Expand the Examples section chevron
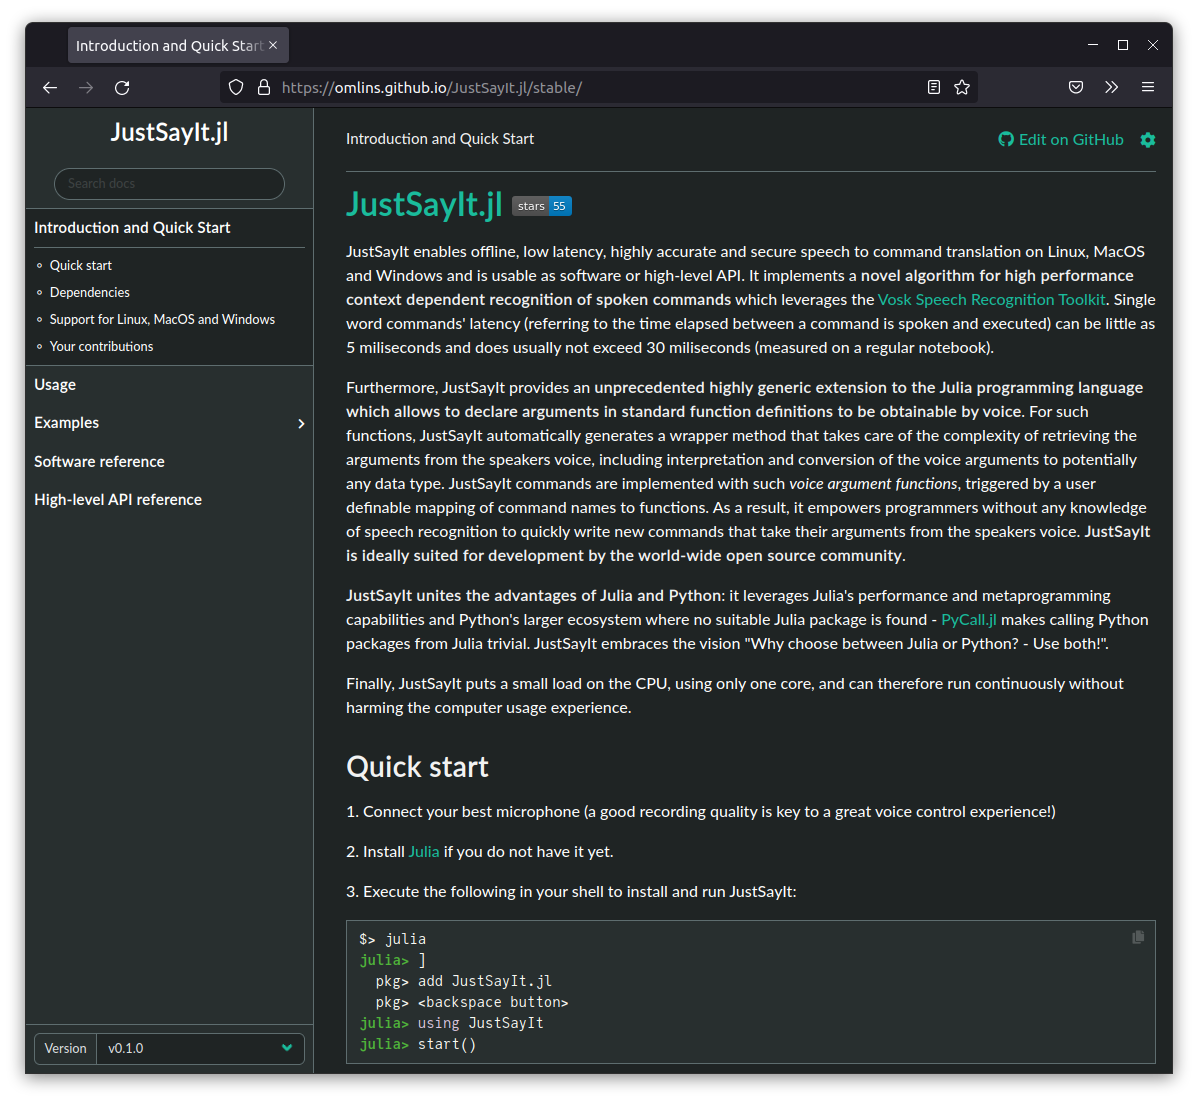The height and width of the screenshot is (1102, 1198). [x=301, y=423]
